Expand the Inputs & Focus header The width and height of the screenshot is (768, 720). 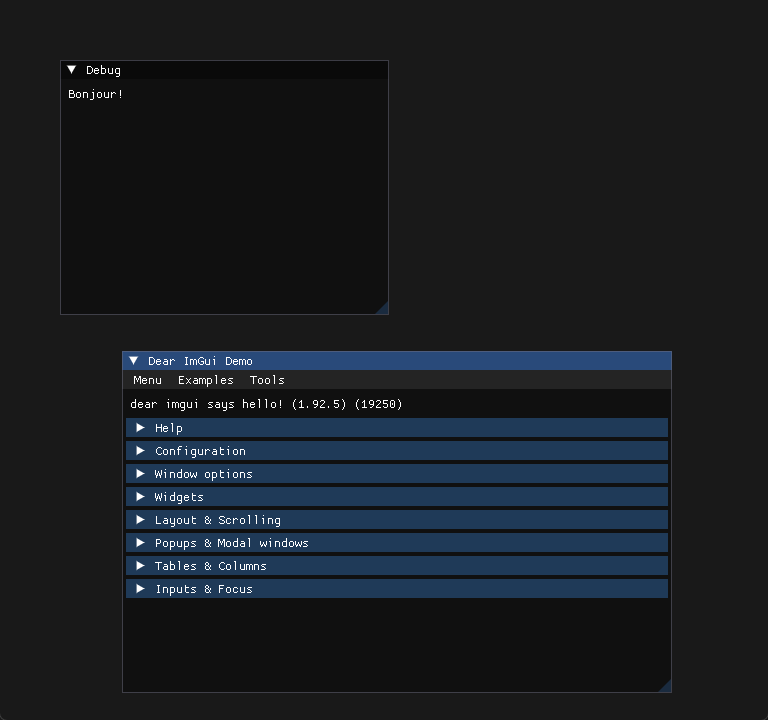point(203,589)
